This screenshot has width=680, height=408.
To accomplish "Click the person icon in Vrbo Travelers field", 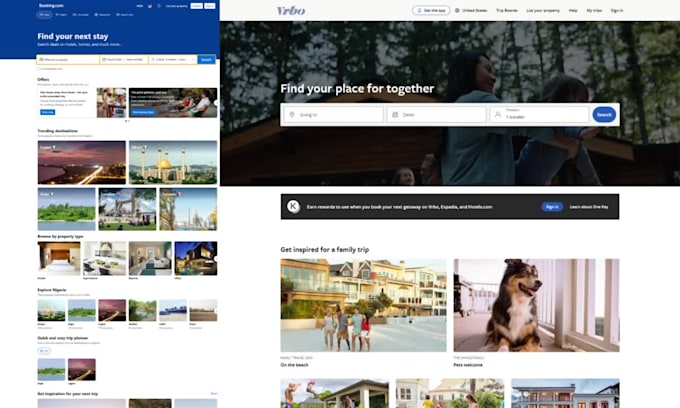I will (498, 114).
